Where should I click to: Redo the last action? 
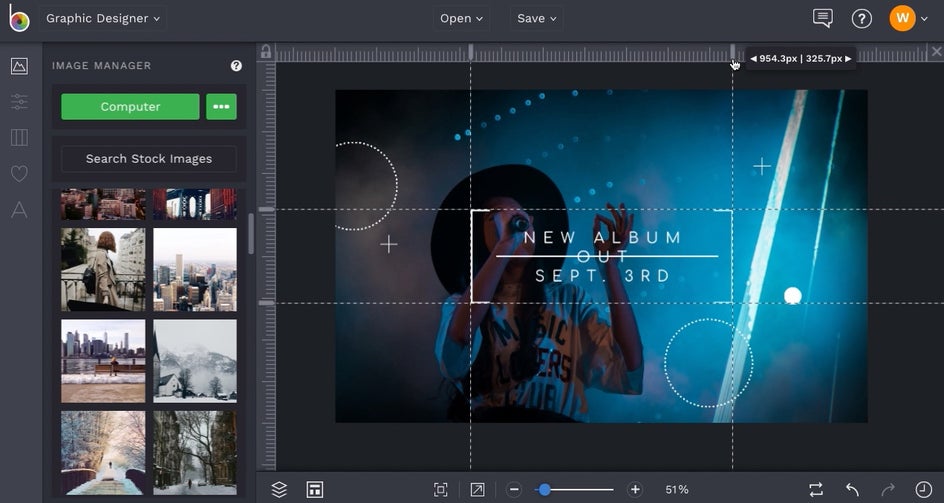pyautogui.click(x=888, y=489)
